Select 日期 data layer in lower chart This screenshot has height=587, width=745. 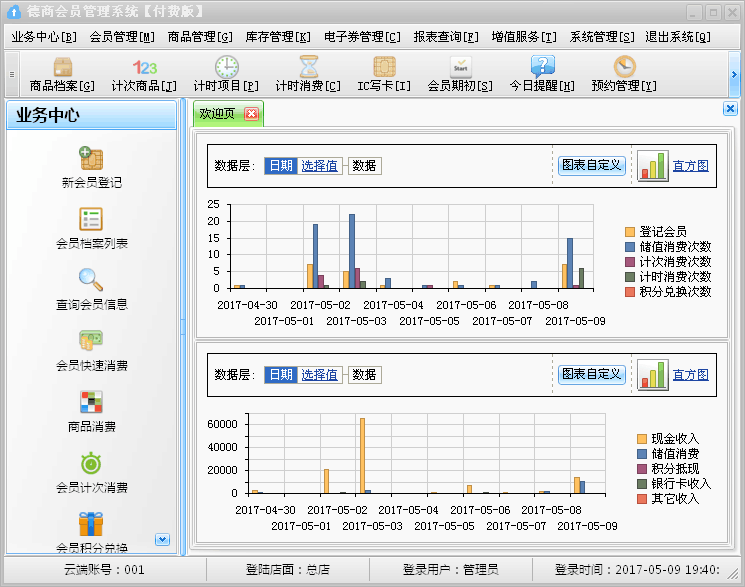click(281, 375)
